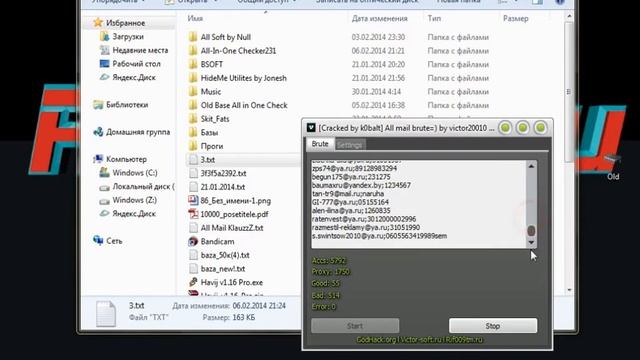Screen dimensions: 640x360
Task: Select the Базы folder icon
Action: [193, 132]
